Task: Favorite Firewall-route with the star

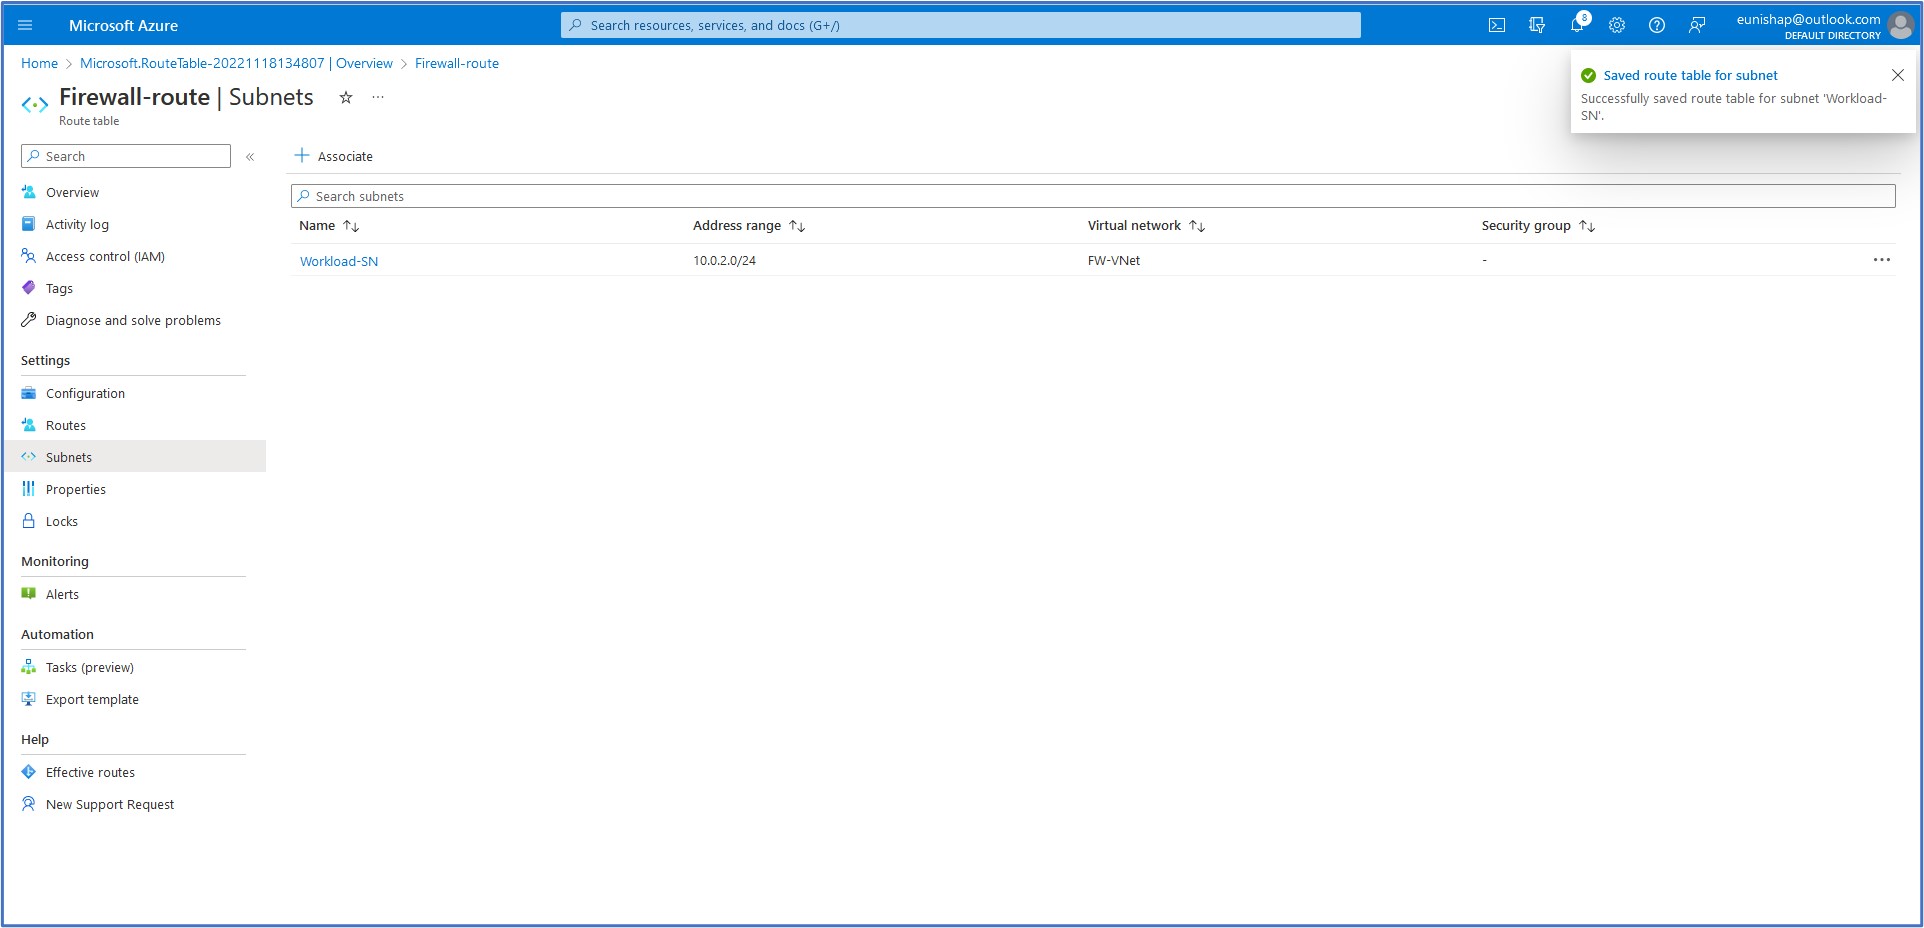Action: [x=345, y=97]
